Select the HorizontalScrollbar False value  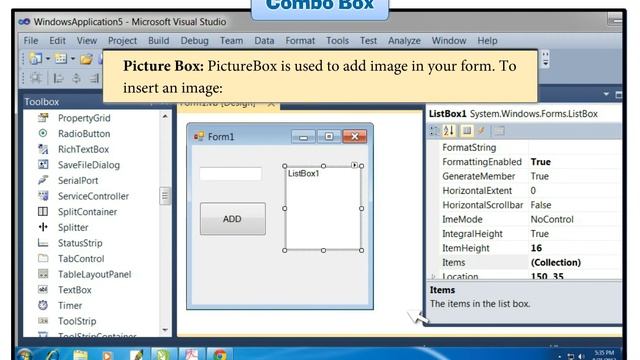coord(541,205)
